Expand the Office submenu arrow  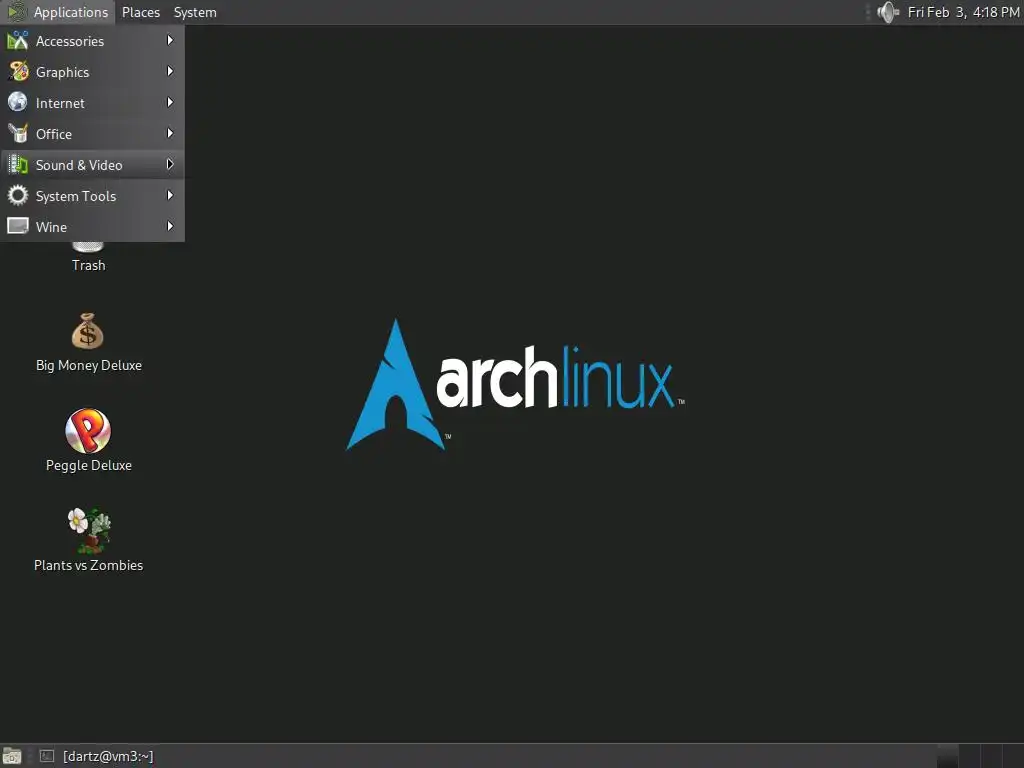point(170,133)
